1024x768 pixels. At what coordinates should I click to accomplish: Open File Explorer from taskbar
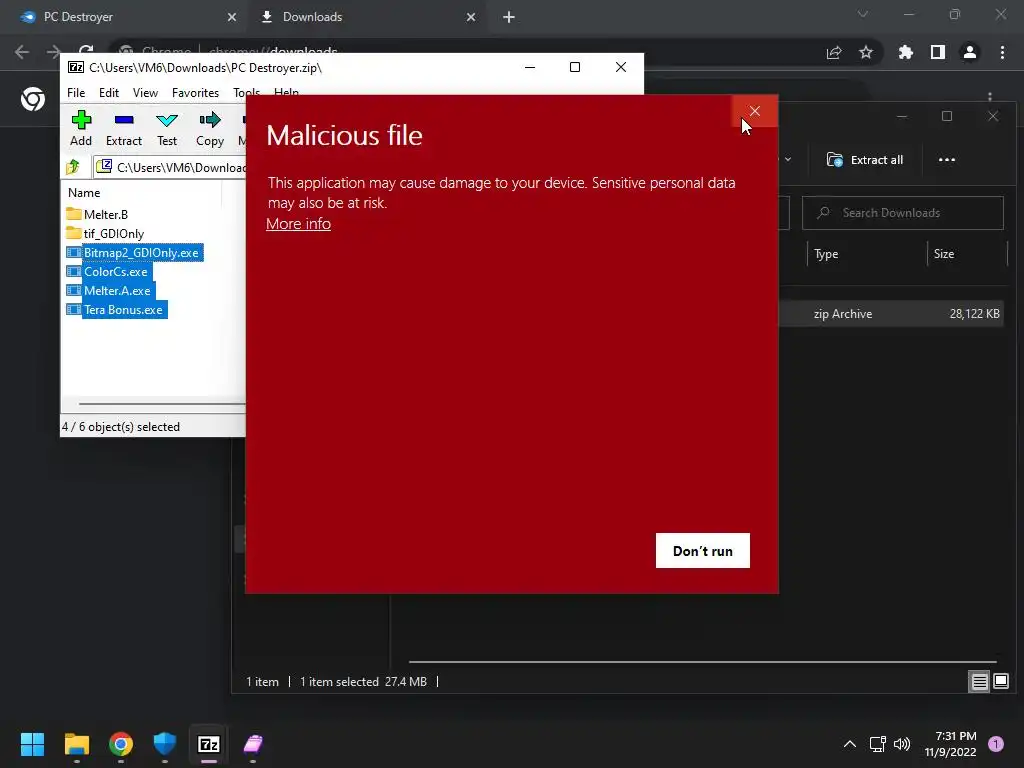[x=77, y=744]
